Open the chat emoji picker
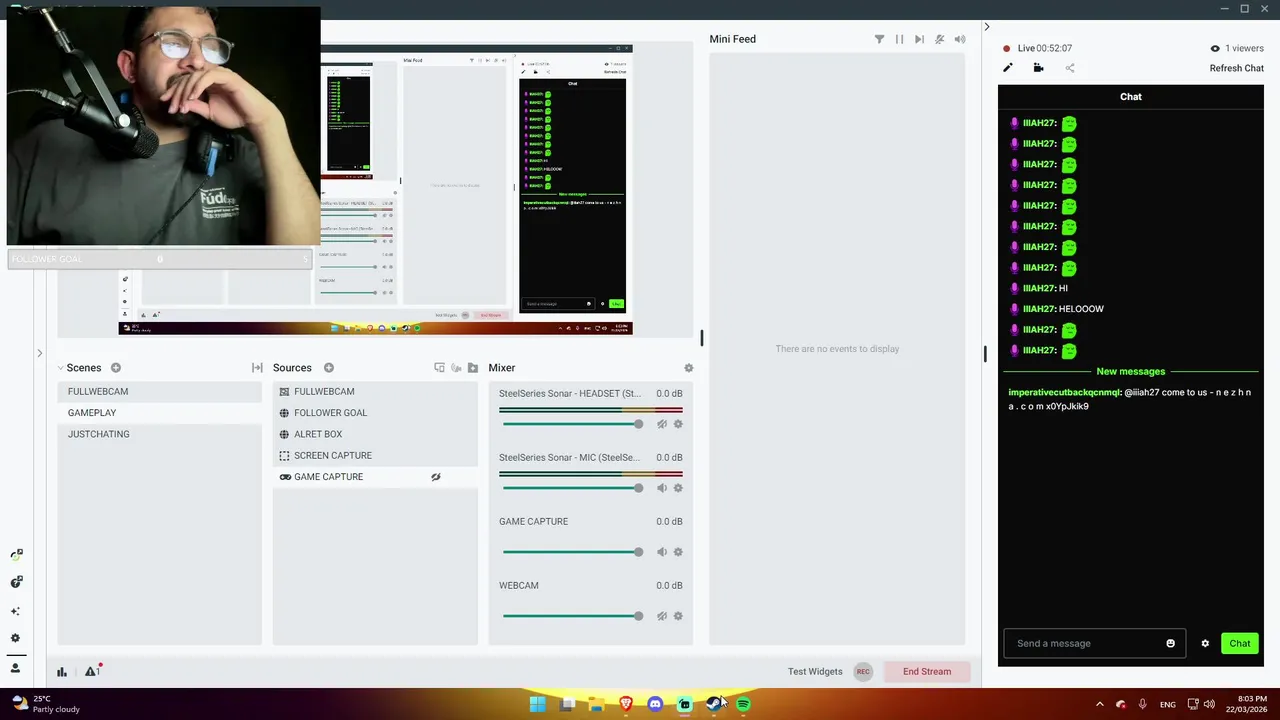1280x720 pixels. pos(1171,643)
